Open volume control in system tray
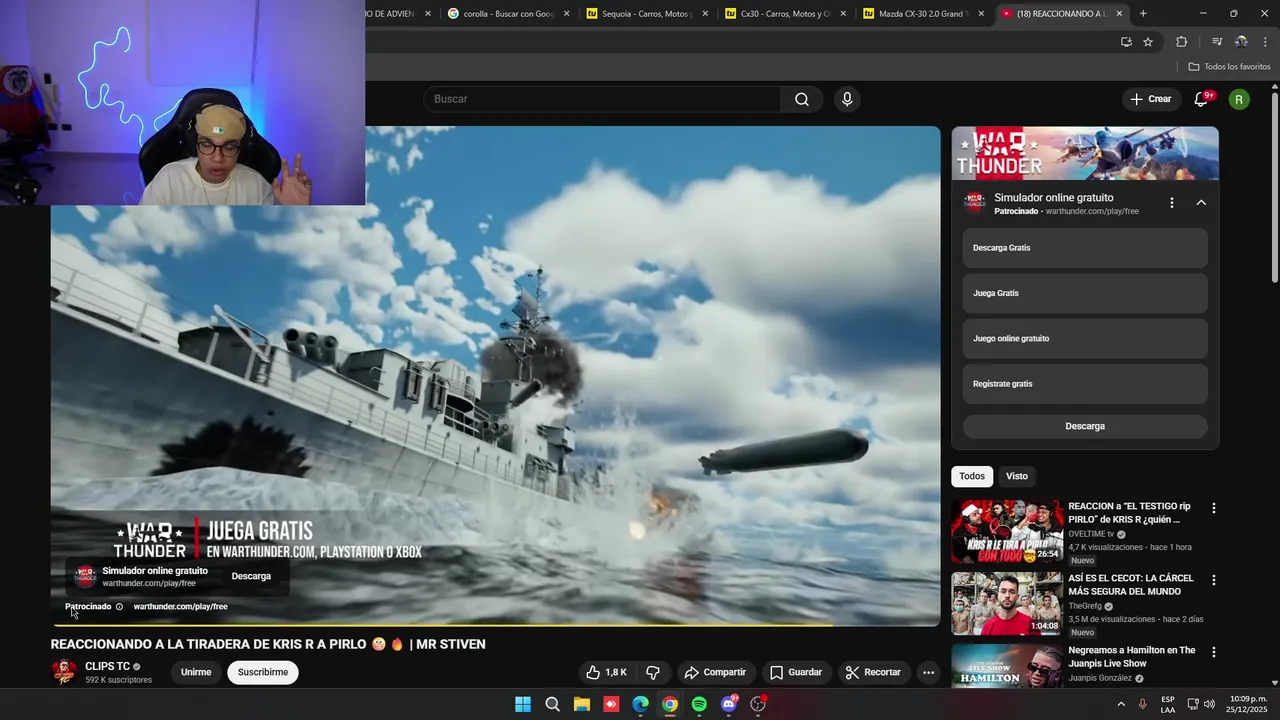The width and height of the screenshot is (1280, 720). 1210,704
